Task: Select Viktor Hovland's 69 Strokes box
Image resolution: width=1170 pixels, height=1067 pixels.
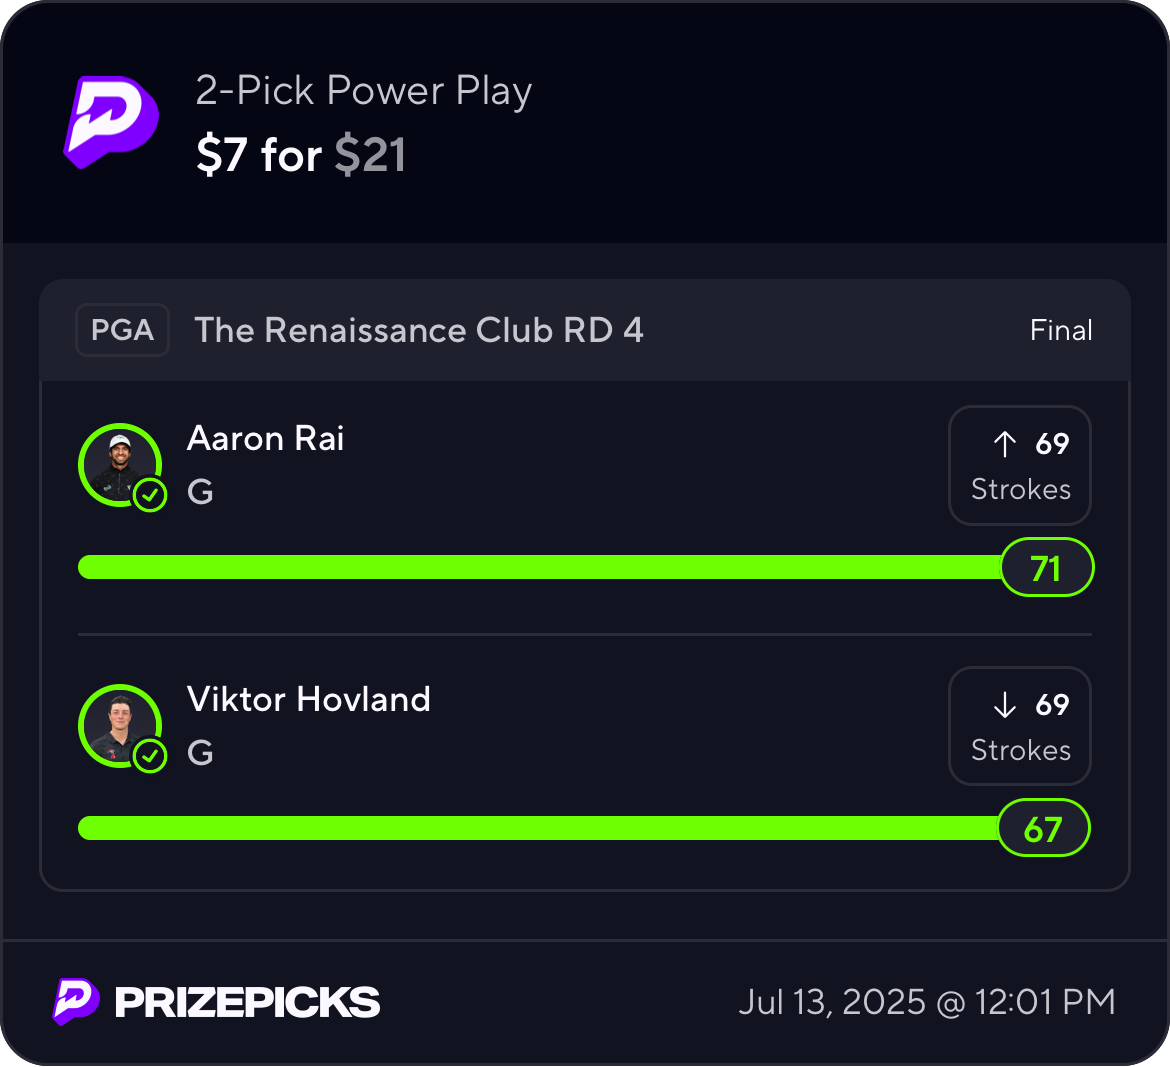Action: click(1019, 726)
